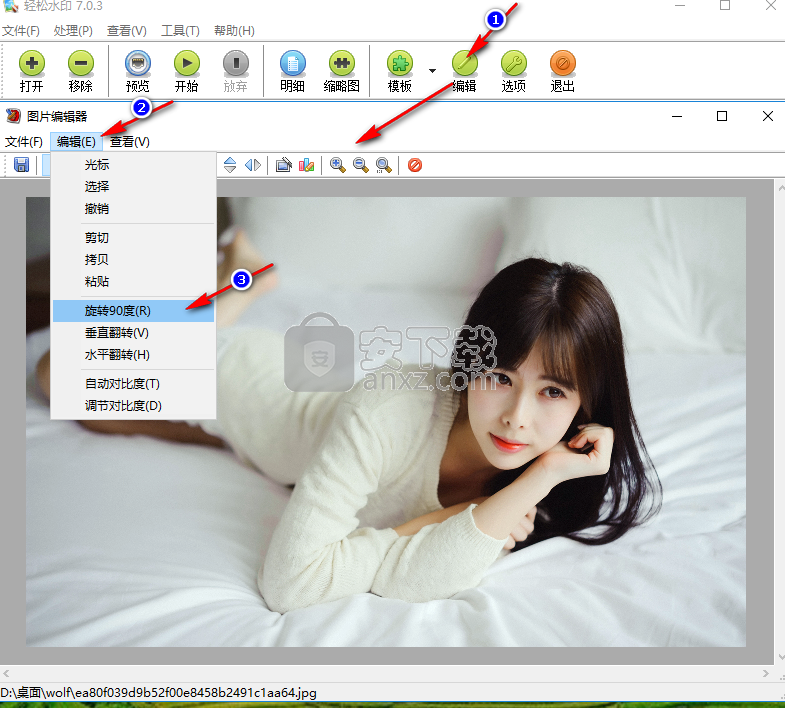Click the vertical flip icon in editor toolbar
Screen dimensions: 785x708
click(230, 165)
